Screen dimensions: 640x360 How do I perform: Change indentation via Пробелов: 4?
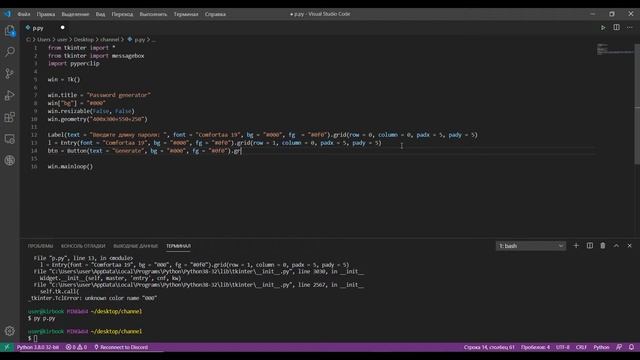(535, 347)
